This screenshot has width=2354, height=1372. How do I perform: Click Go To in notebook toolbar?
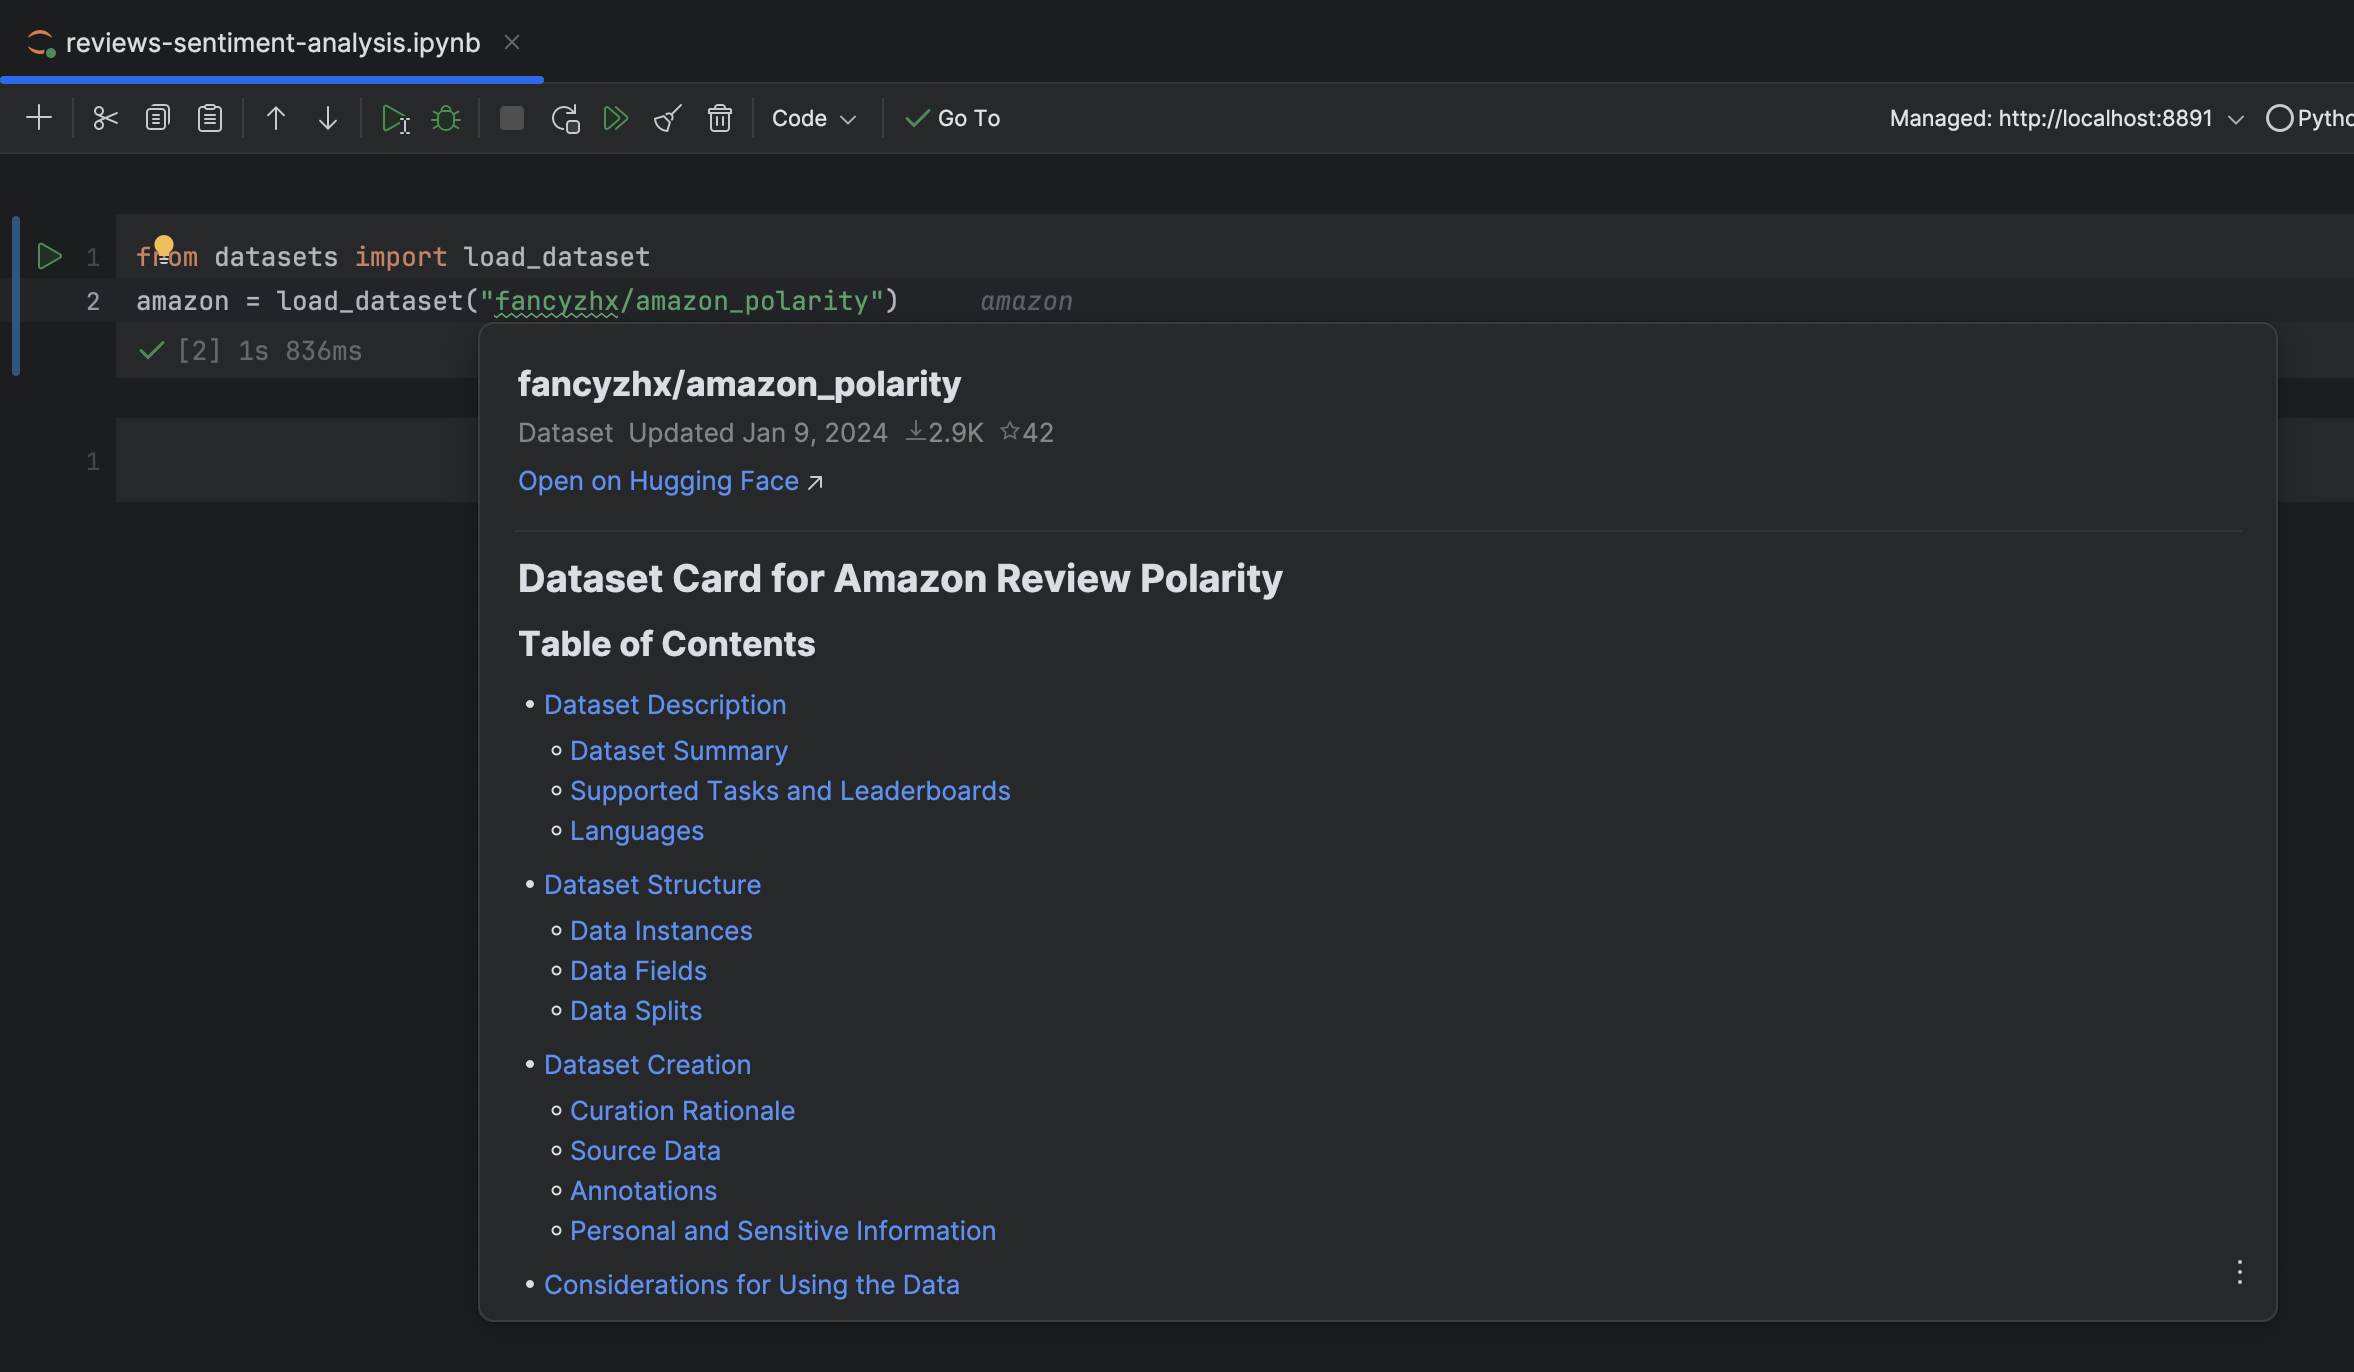tap(952, 118)
